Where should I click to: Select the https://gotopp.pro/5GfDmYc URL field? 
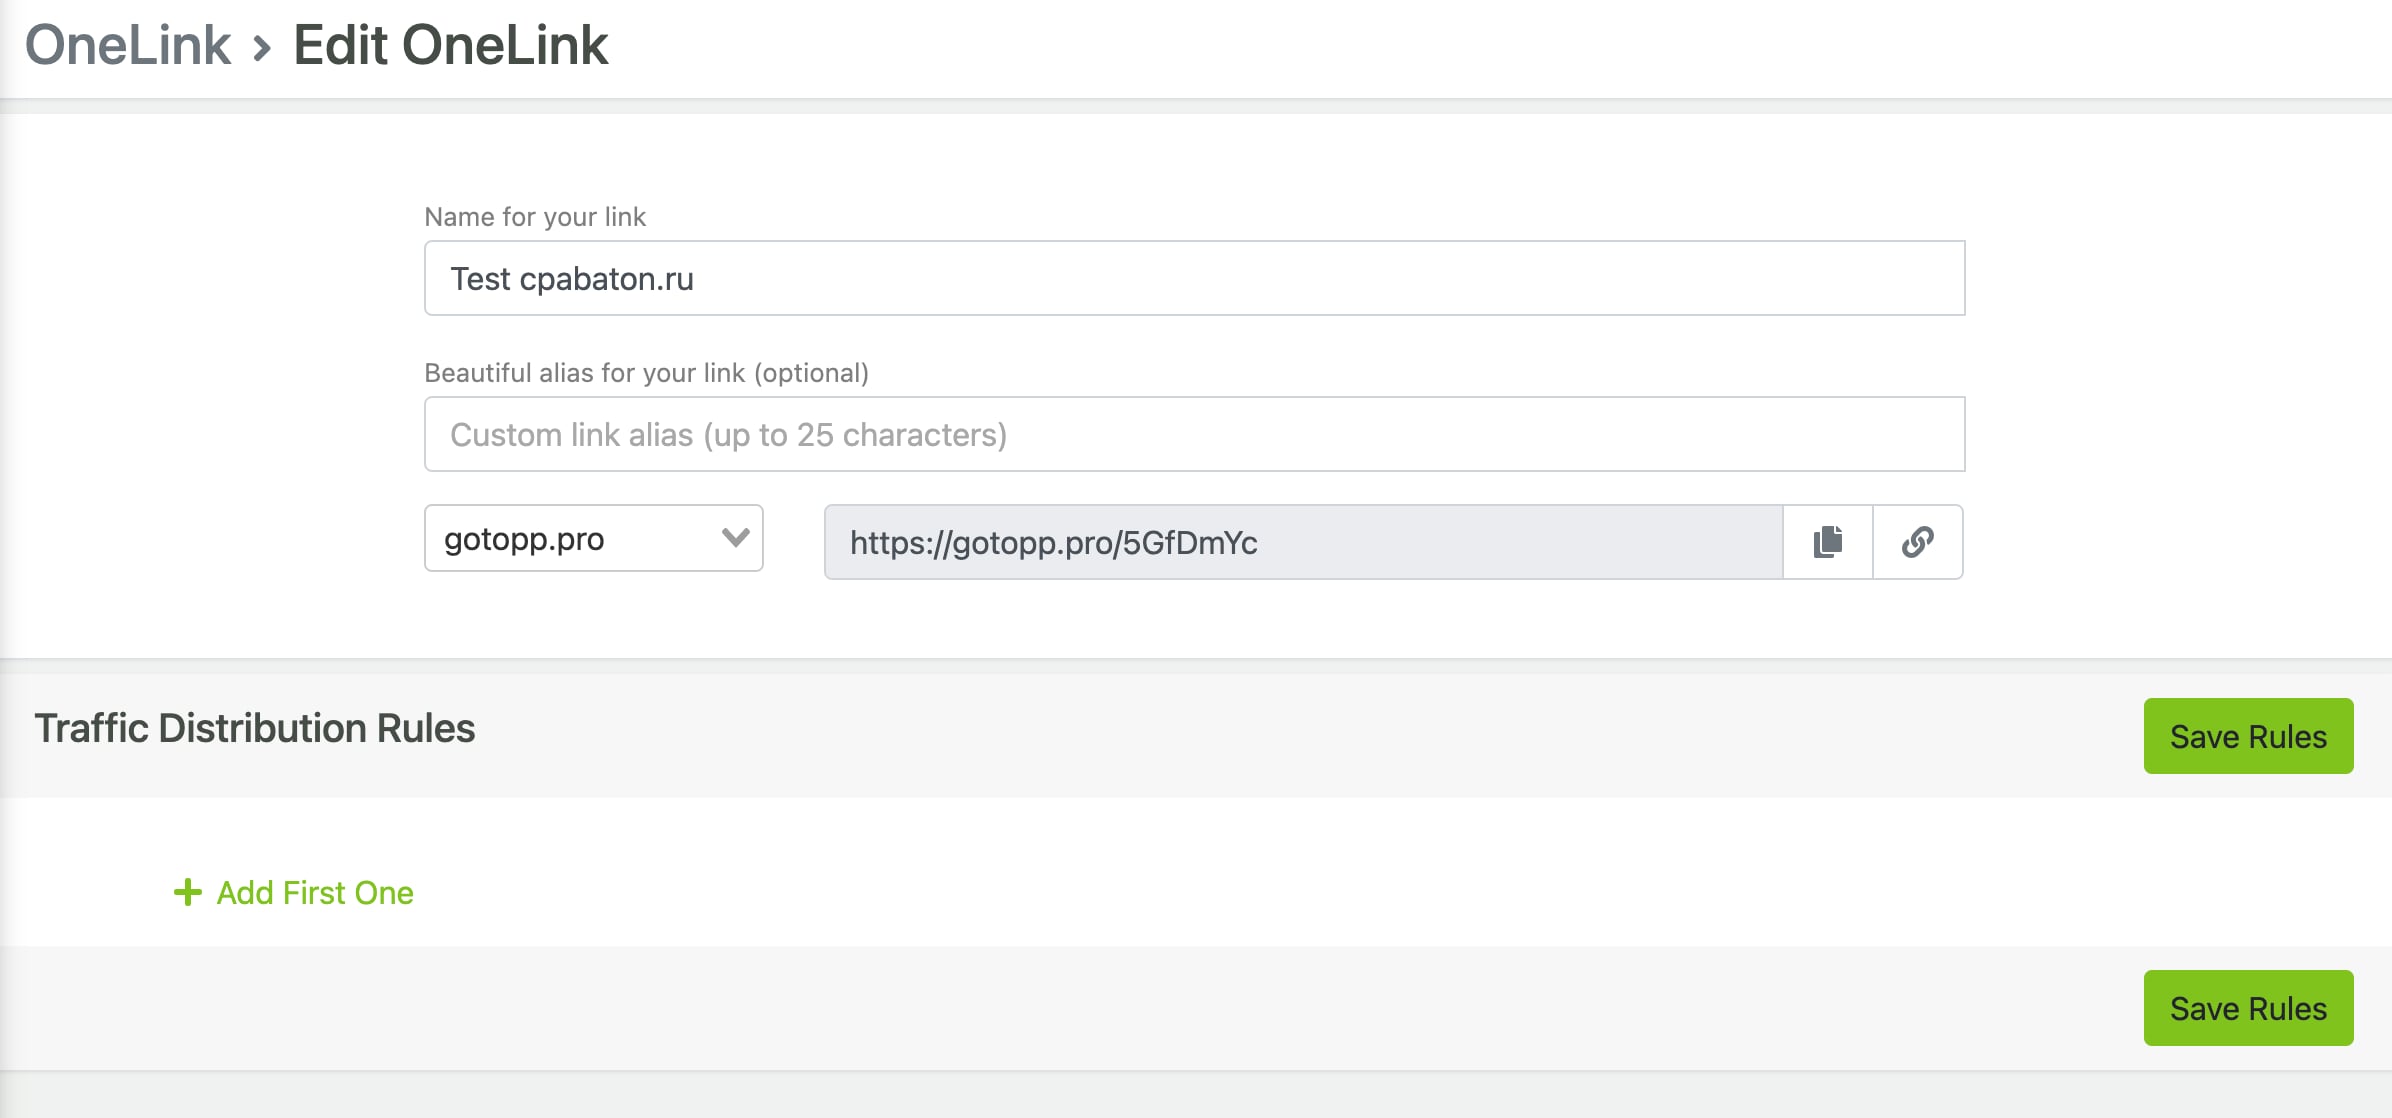click(1304, 542)
